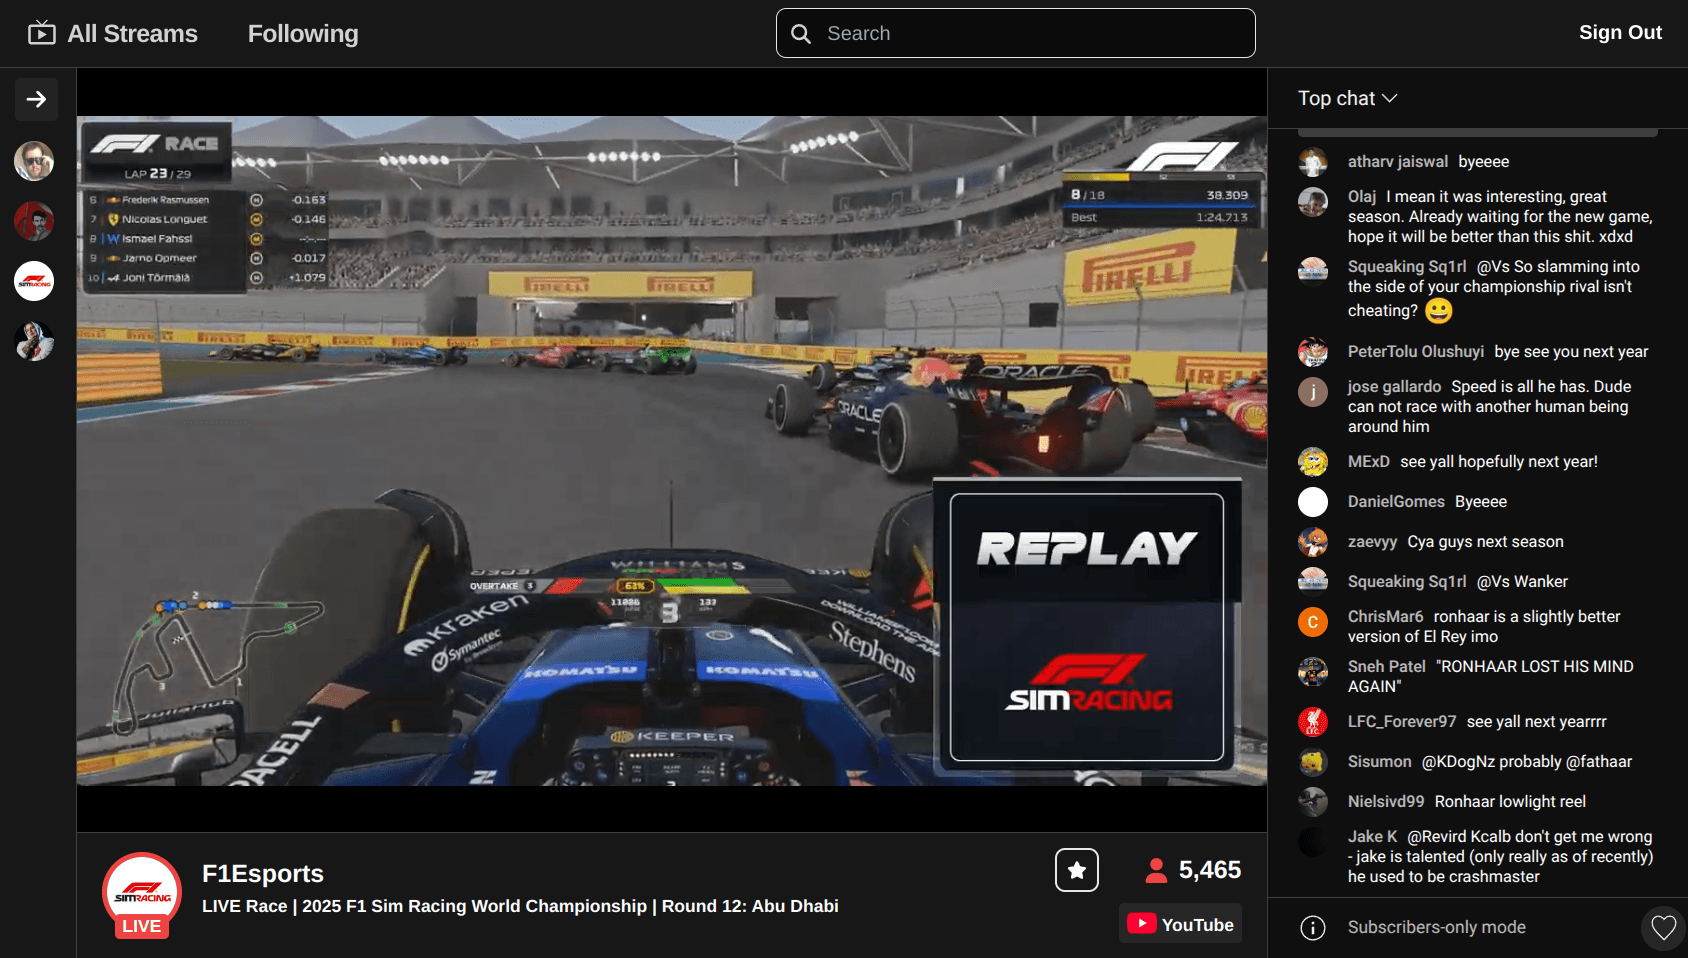Image resolution: width=1688 pixels, height=958 pixels.
Task: Switch to the Following tab
Action: [303, 33]
